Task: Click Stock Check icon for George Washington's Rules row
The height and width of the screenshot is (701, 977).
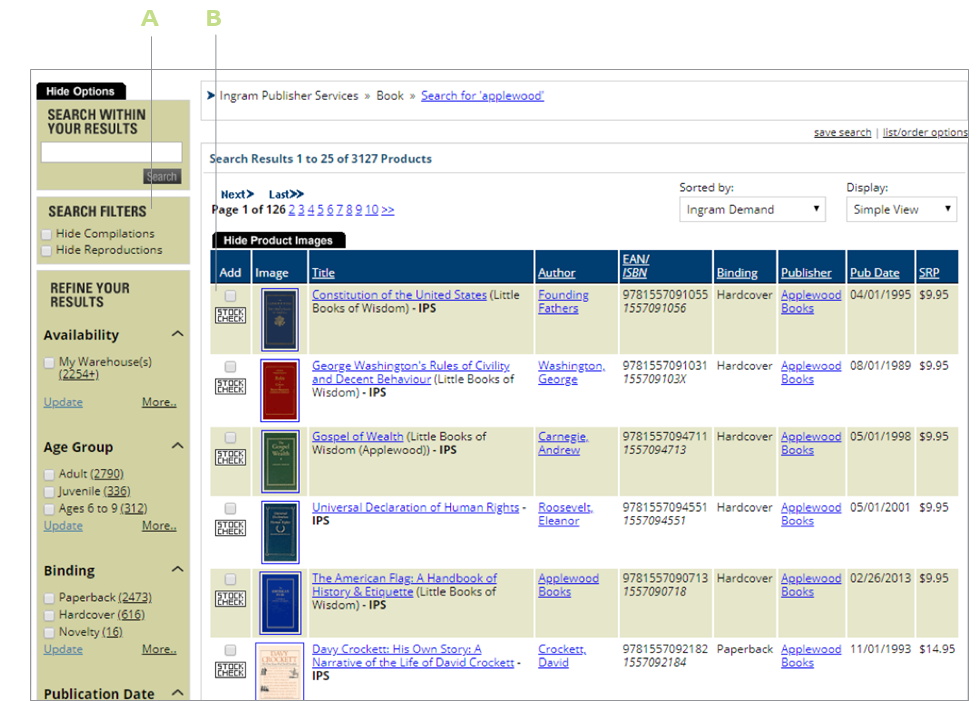Action: 231,386
